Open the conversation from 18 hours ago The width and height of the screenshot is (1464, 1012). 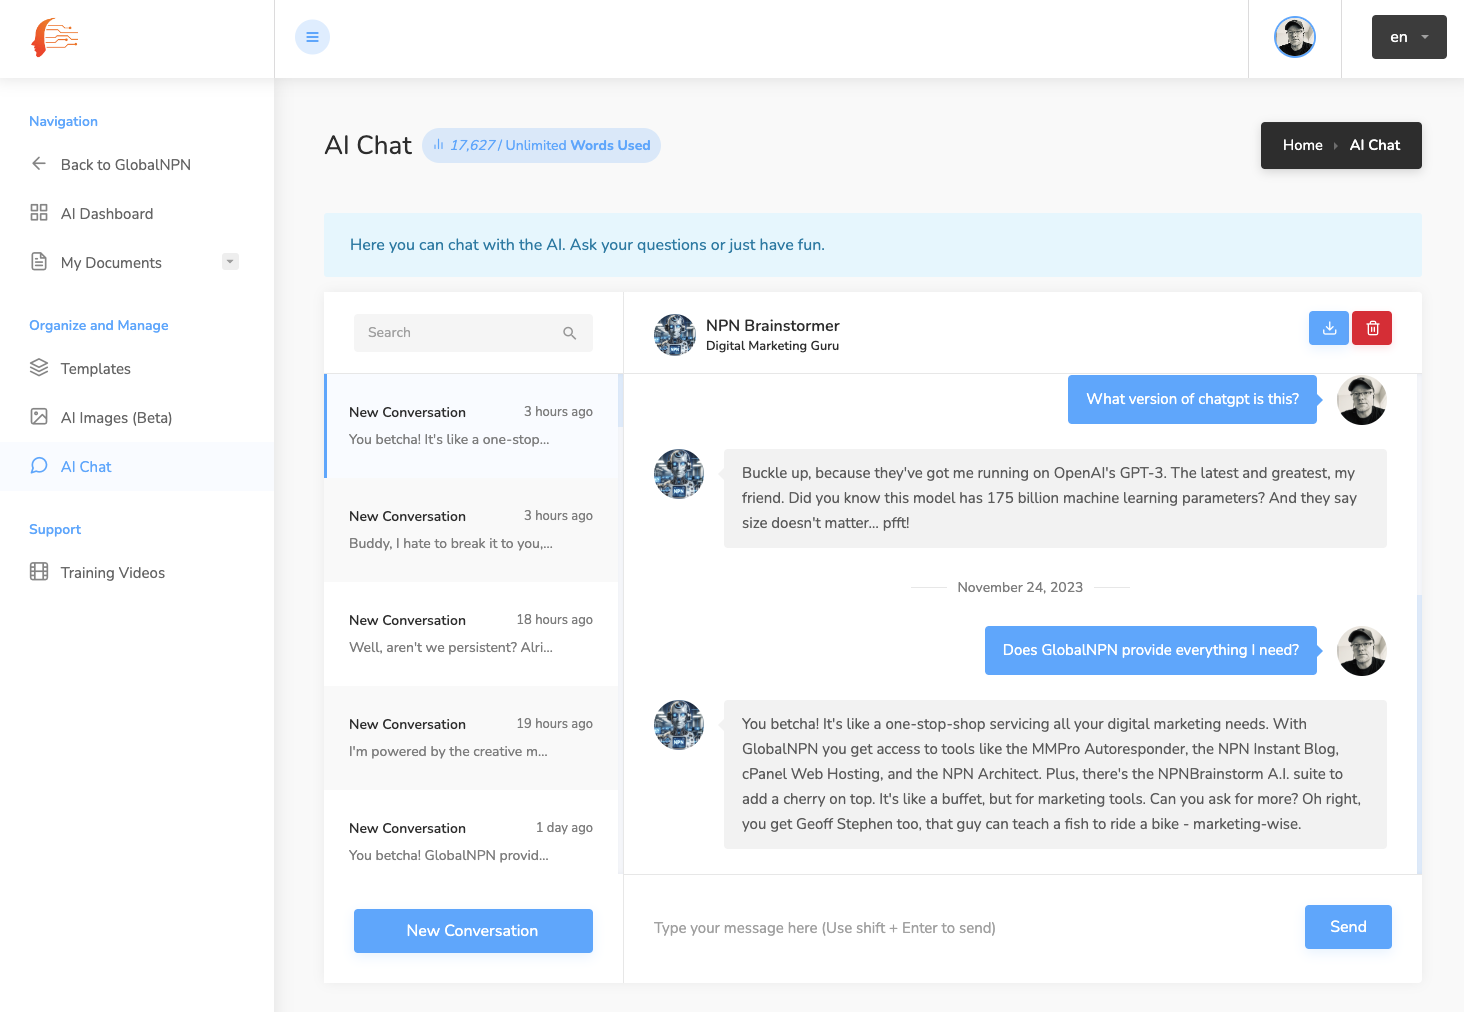pos(471,634)
